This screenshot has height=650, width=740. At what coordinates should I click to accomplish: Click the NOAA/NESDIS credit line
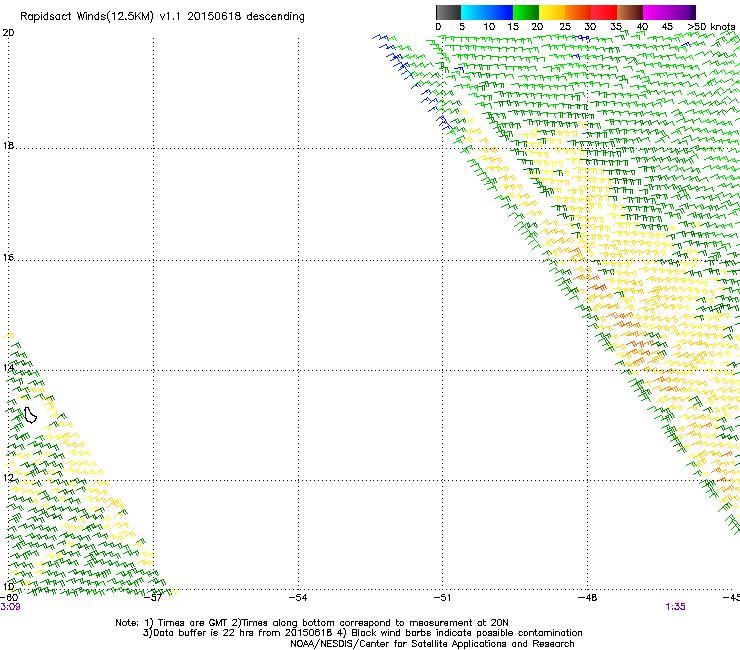(x=432, y=644)
